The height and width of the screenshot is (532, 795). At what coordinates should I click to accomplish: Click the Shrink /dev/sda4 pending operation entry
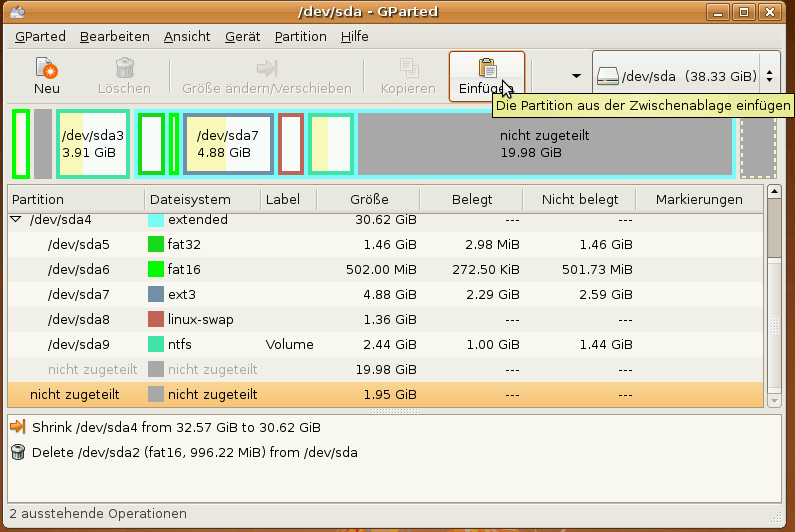pos(176,427)
